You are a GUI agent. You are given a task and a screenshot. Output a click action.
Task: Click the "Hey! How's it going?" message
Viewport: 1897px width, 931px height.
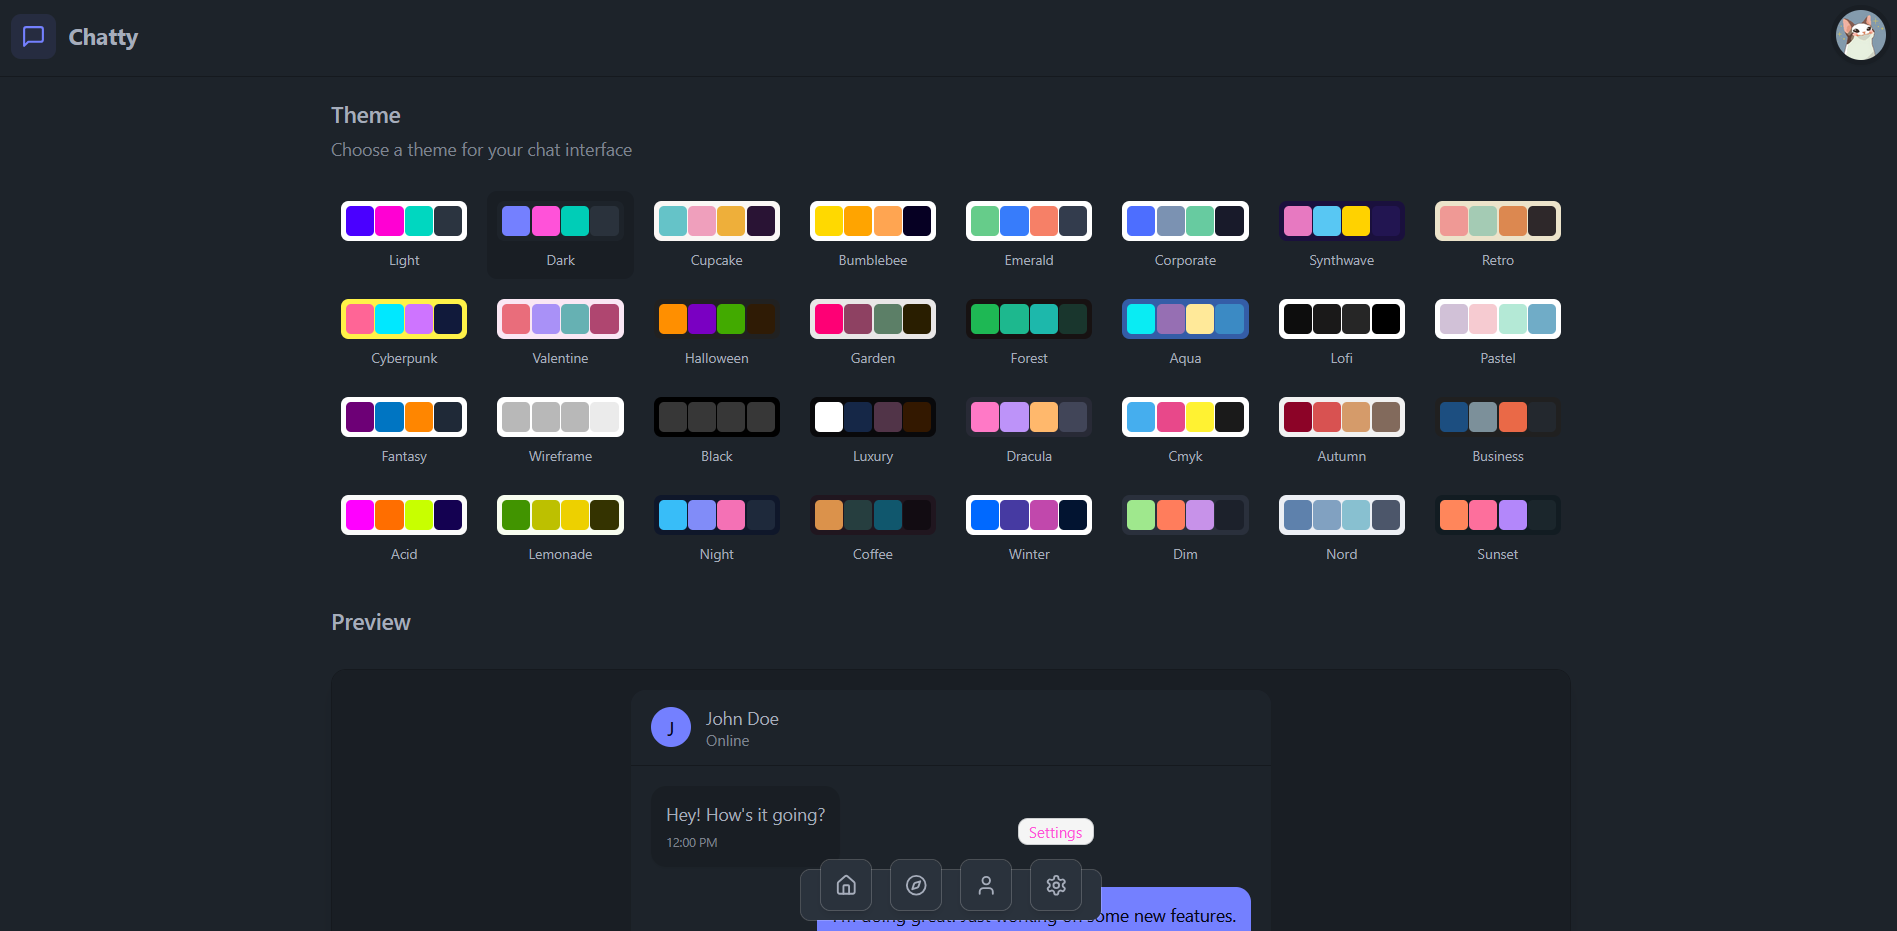tap(746, 815)
